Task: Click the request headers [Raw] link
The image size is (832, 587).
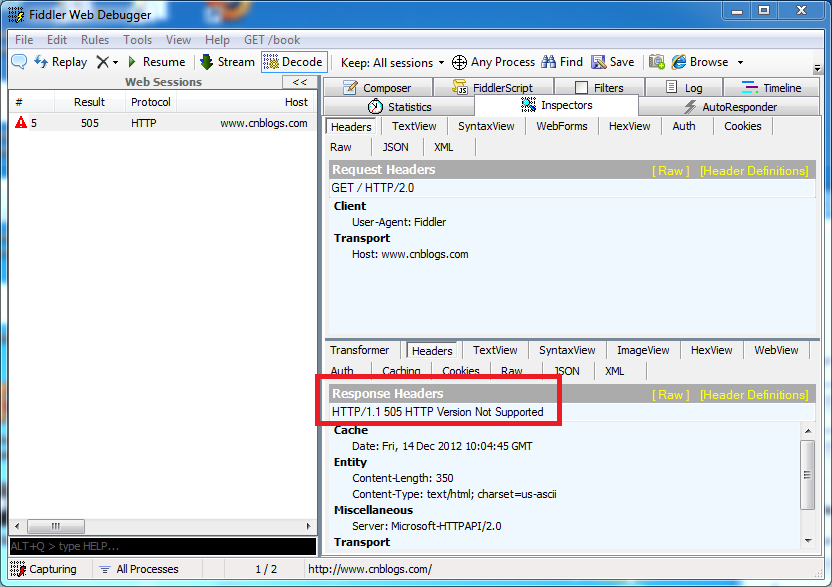Action: click(x=670, y=171)
